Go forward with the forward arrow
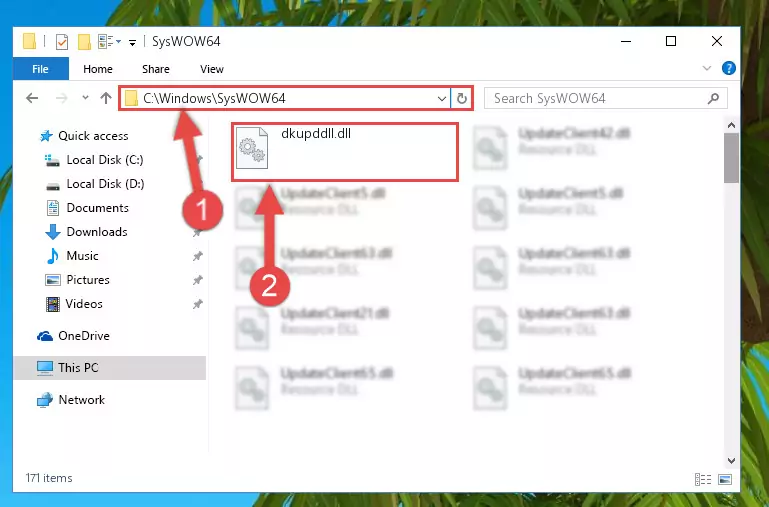769x507 pixels. pyautogui.click(x=61, y=98)
